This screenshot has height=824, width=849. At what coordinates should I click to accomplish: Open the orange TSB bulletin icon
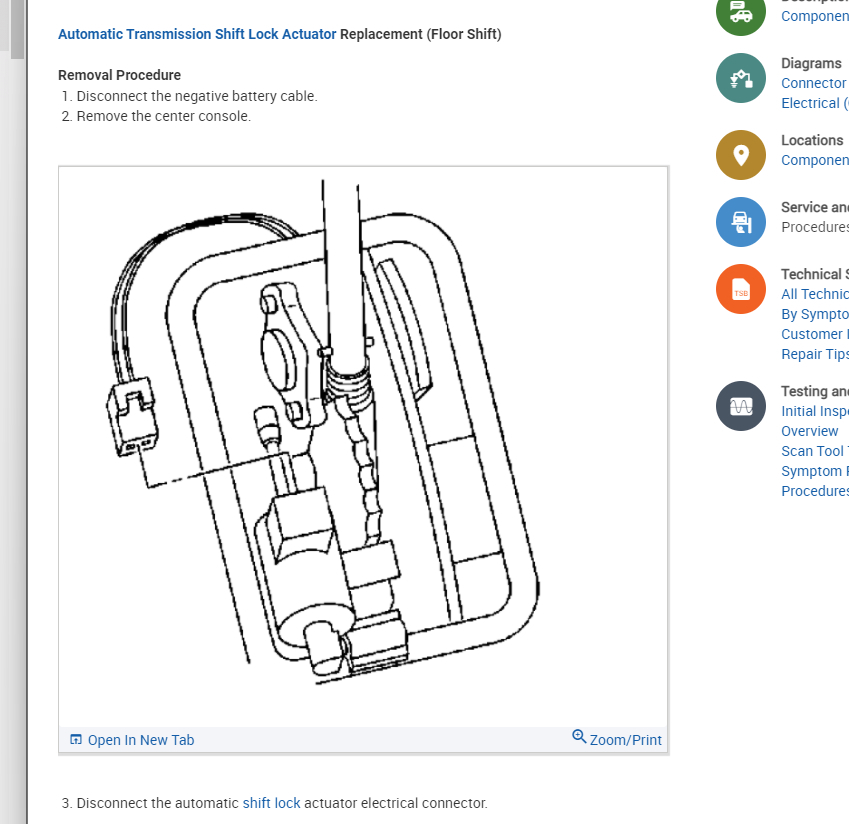pyautogui.click(x=741, y=289)
